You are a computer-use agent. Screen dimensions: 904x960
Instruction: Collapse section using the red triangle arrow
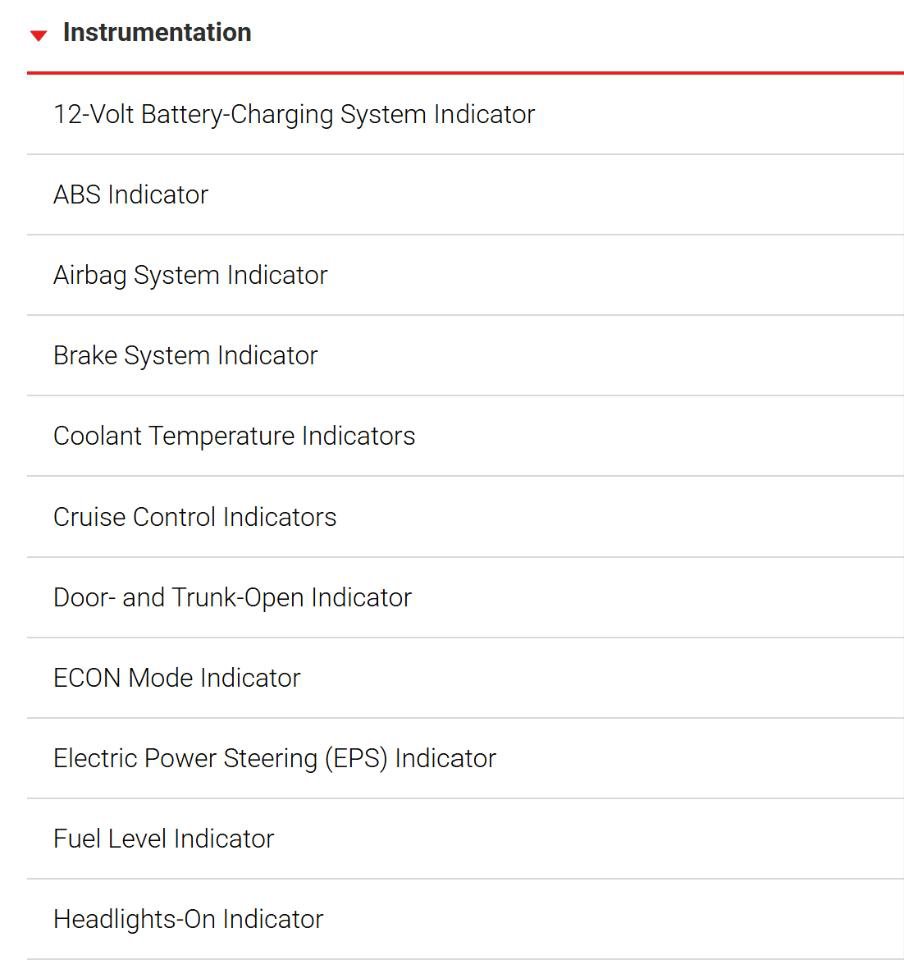[x=39, y=36]
